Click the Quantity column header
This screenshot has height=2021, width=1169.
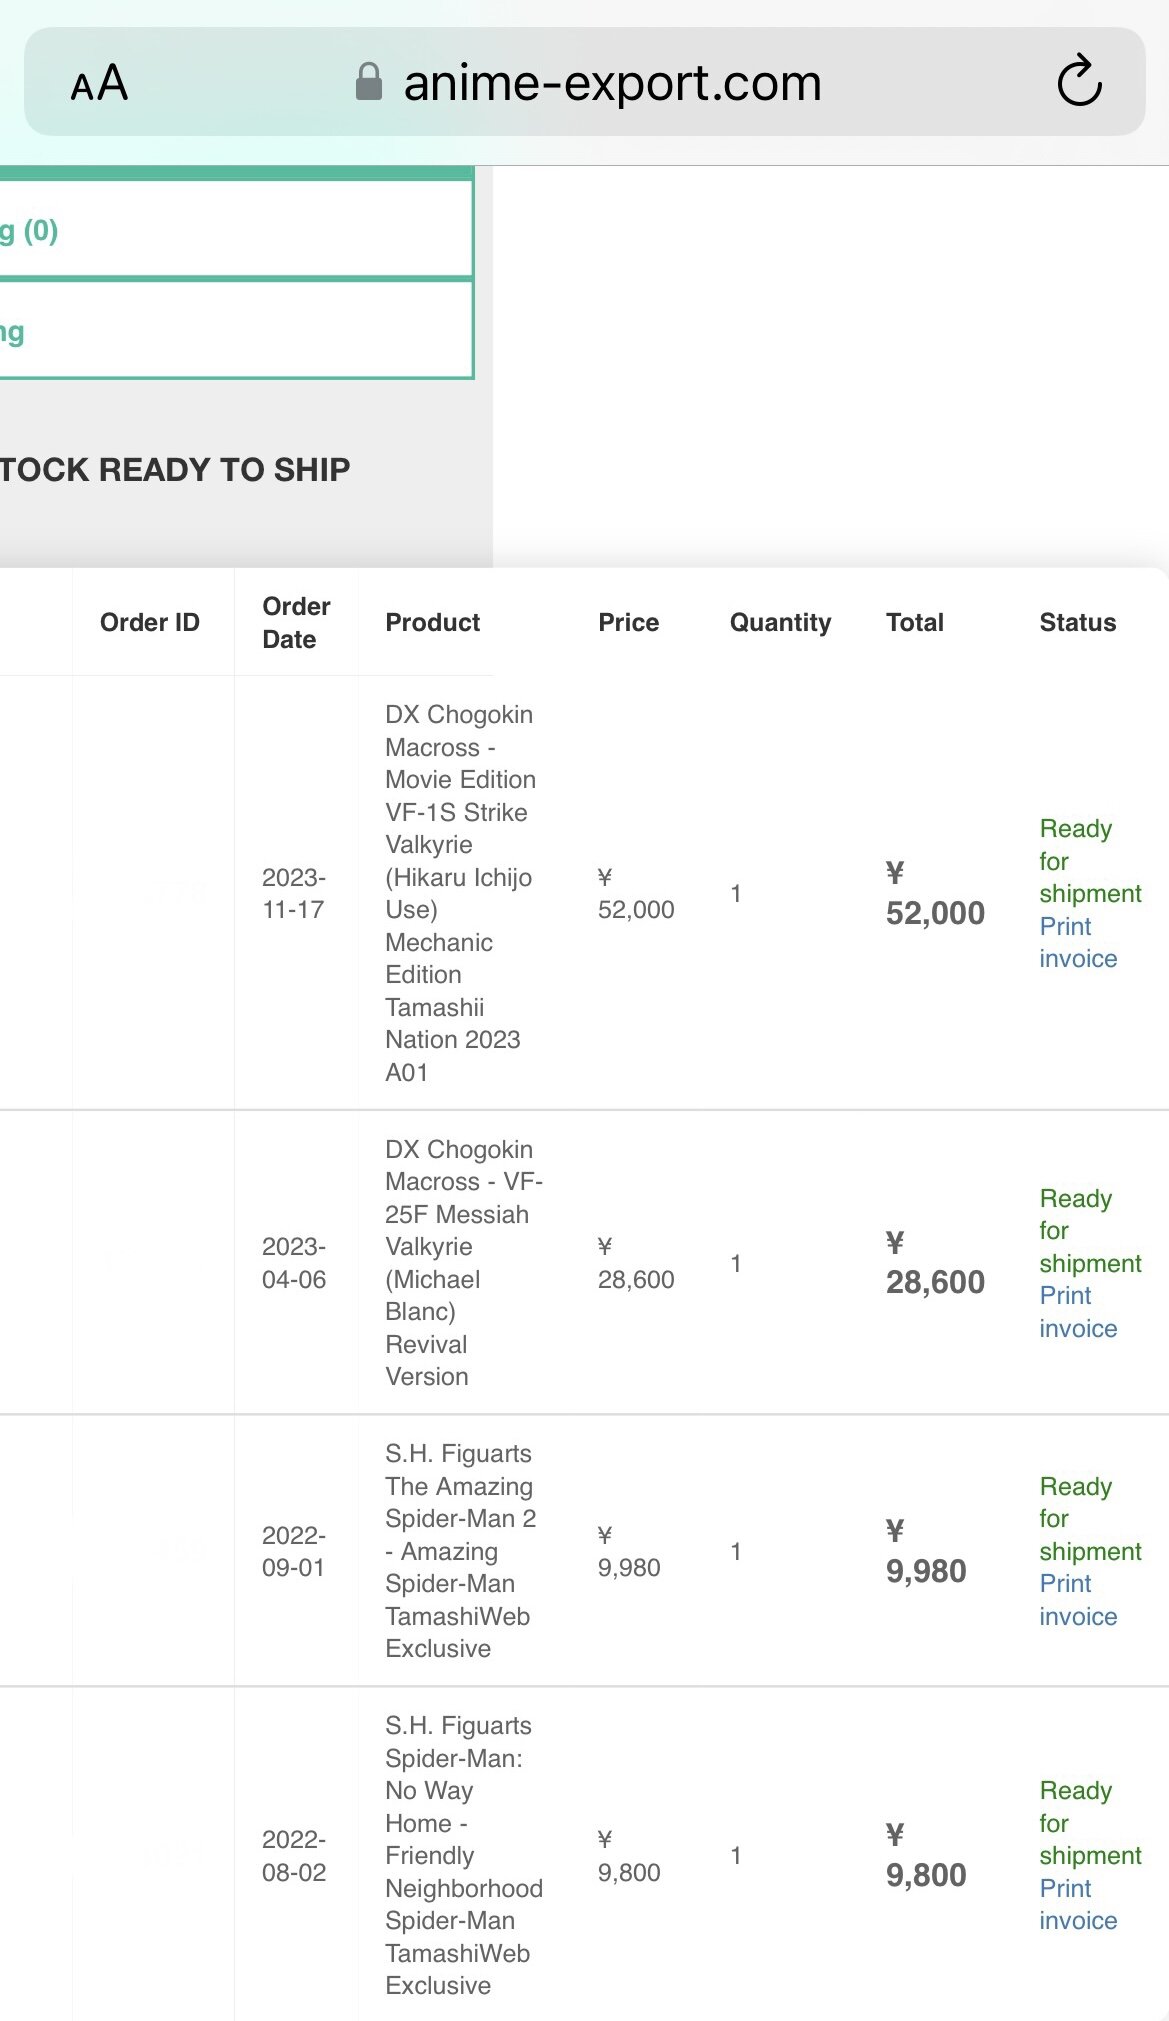click(x=780, y=622)
